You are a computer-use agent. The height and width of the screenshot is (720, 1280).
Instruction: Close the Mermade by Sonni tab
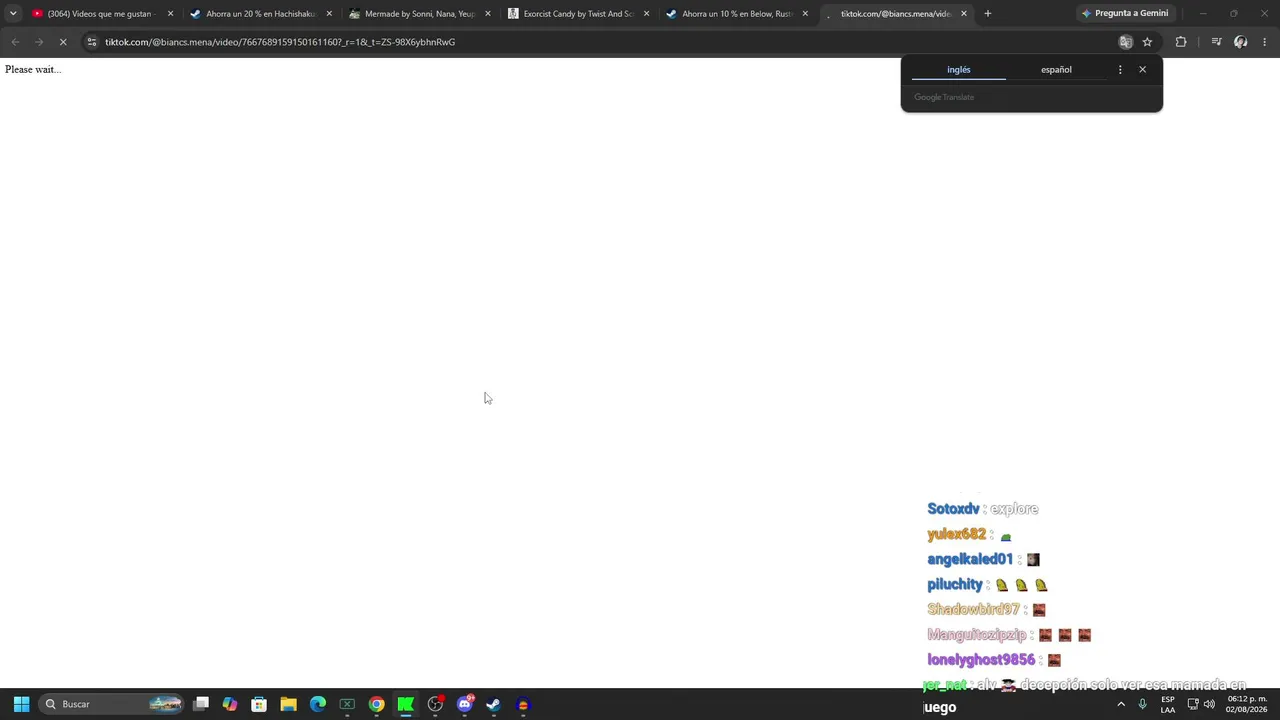coord(488,14)
